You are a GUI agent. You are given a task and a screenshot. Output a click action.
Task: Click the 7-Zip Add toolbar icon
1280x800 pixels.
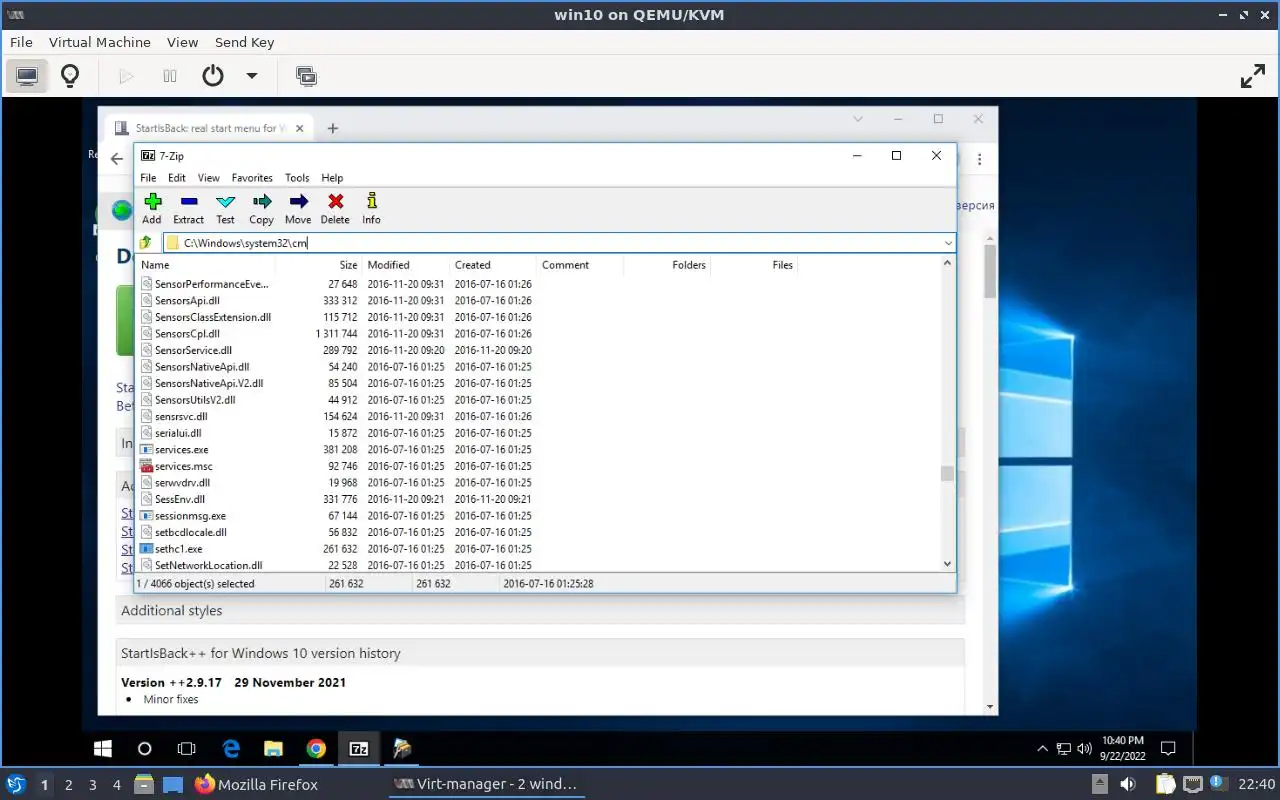click(x=152, y=201)
